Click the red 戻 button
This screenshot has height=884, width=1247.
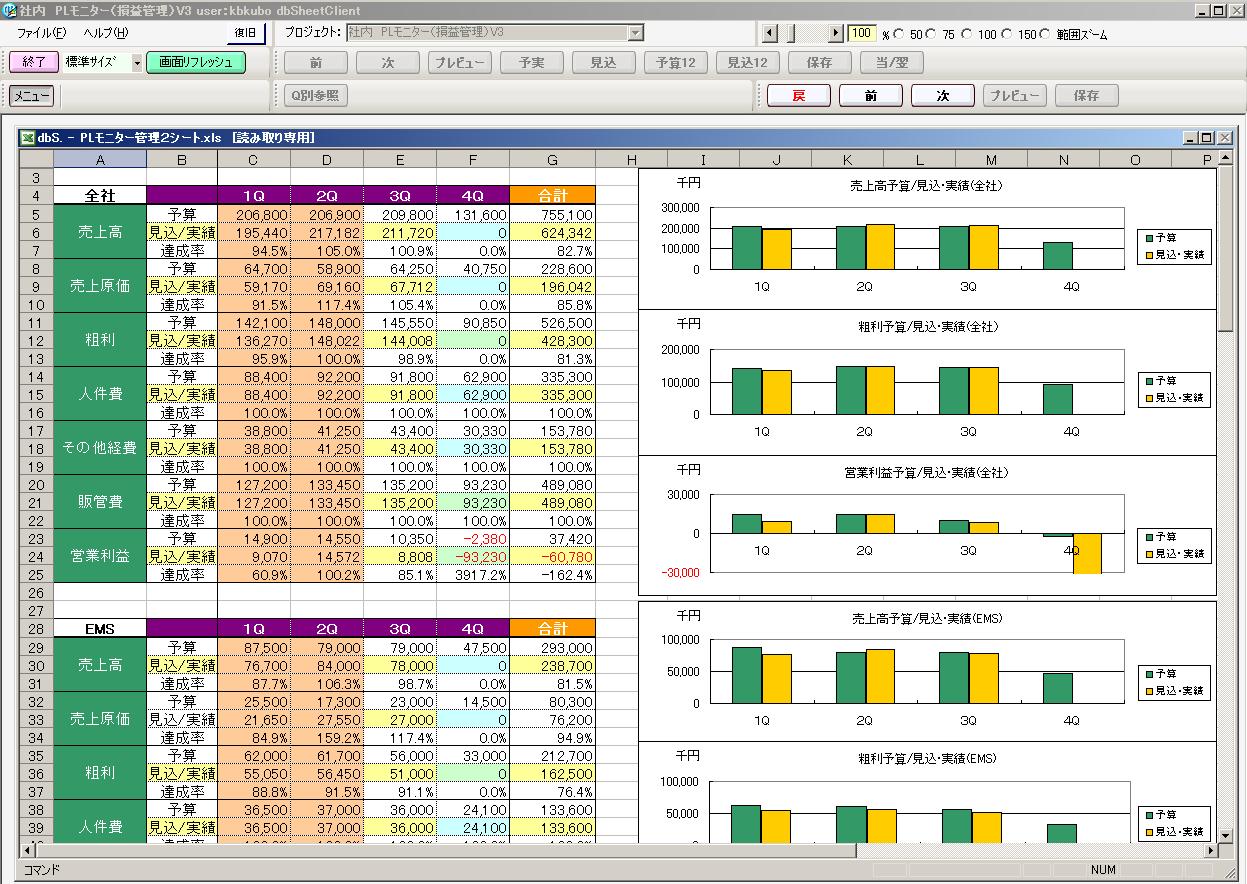(799, 96)
